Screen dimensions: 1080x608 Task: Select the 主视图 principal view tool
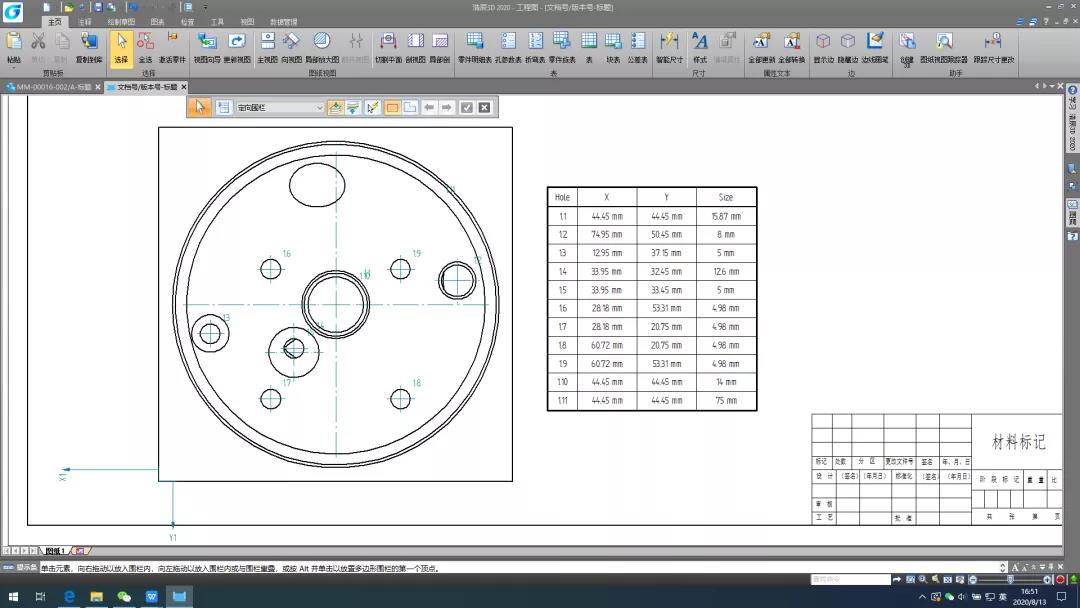[267, 48]
